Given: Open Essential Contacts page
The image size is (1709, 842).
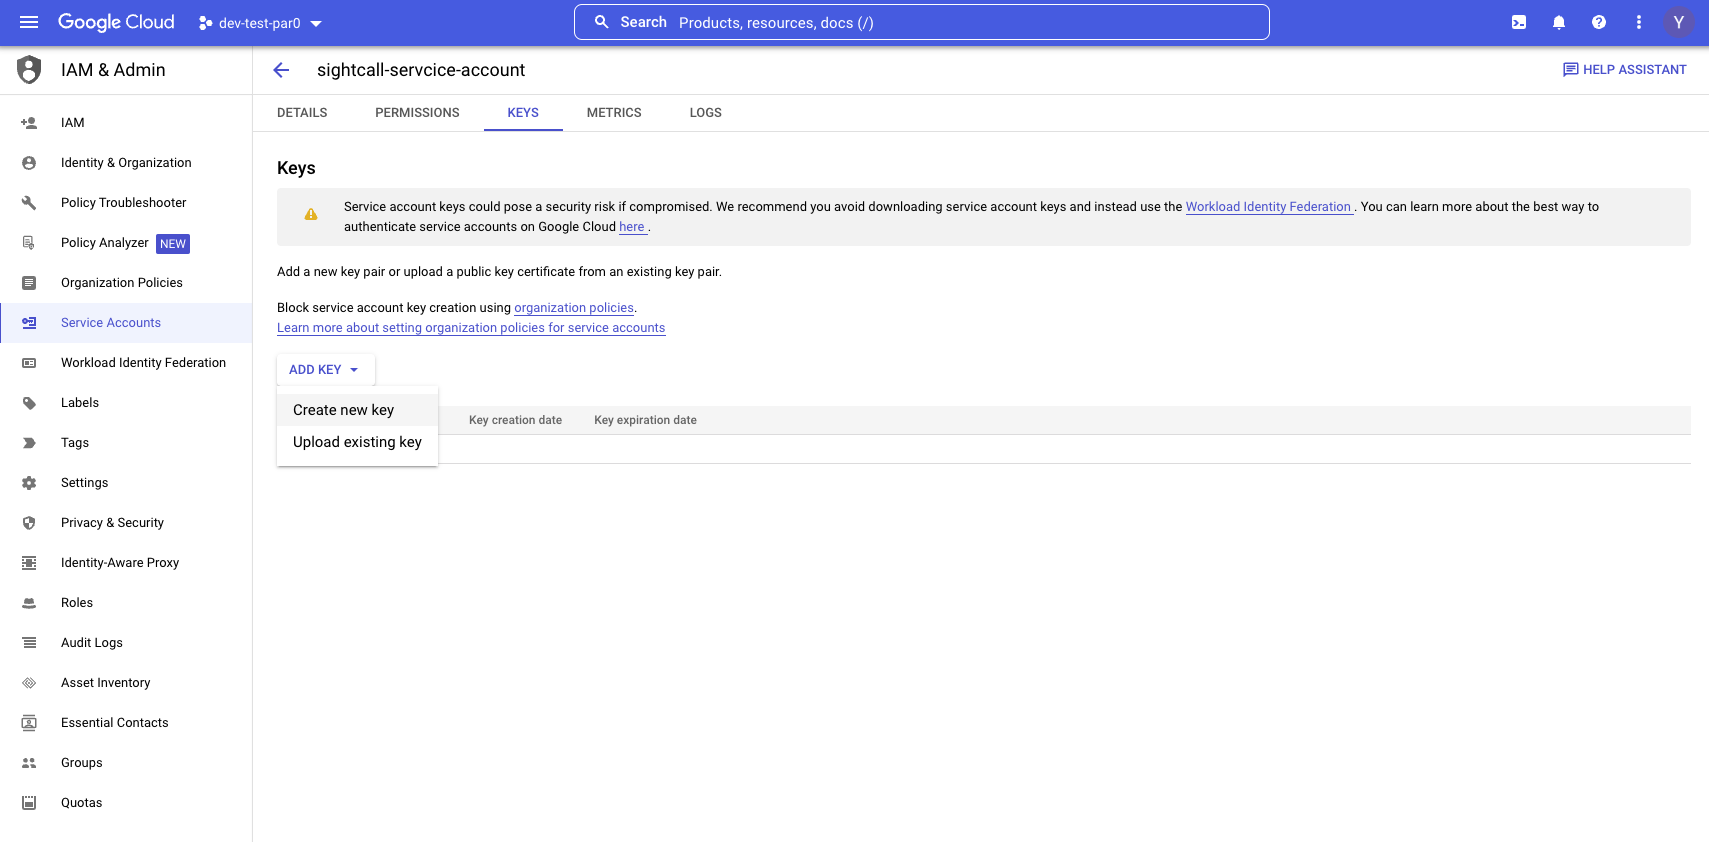Looking at the screenshot, I should [126, 723].
